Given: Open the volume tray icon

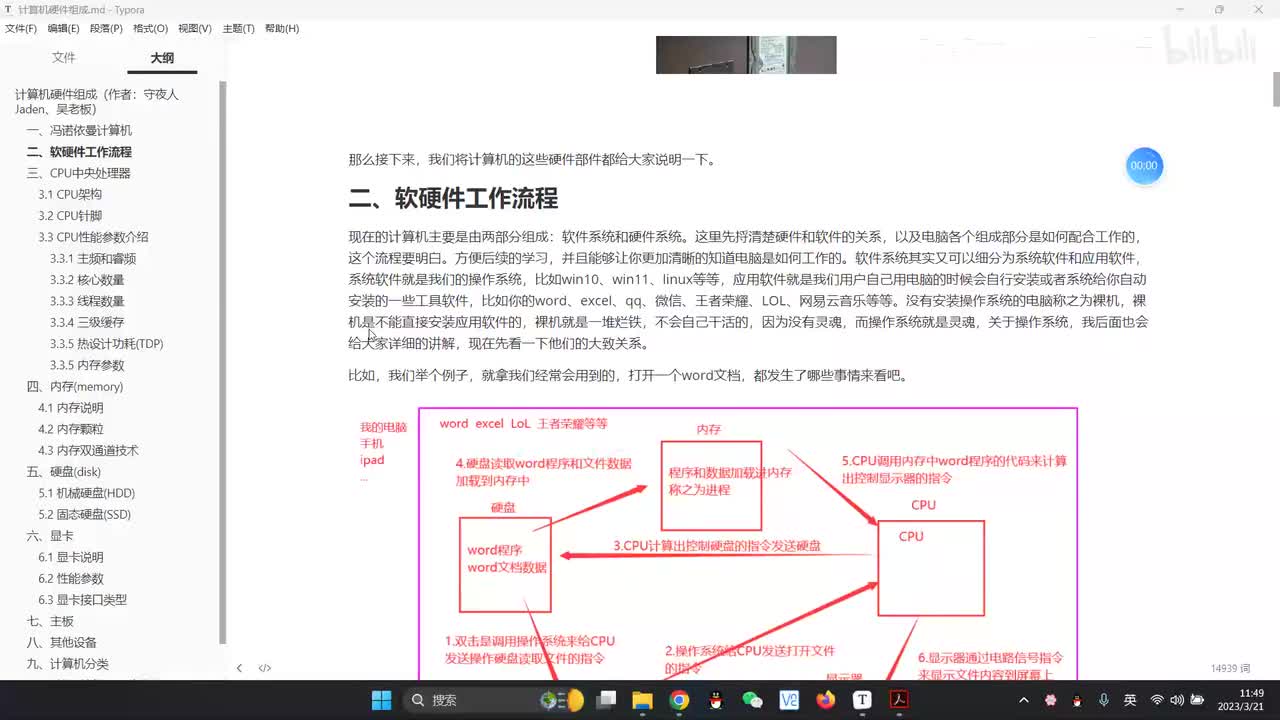Looking at the screenshot, I should tap(1175, 700).
